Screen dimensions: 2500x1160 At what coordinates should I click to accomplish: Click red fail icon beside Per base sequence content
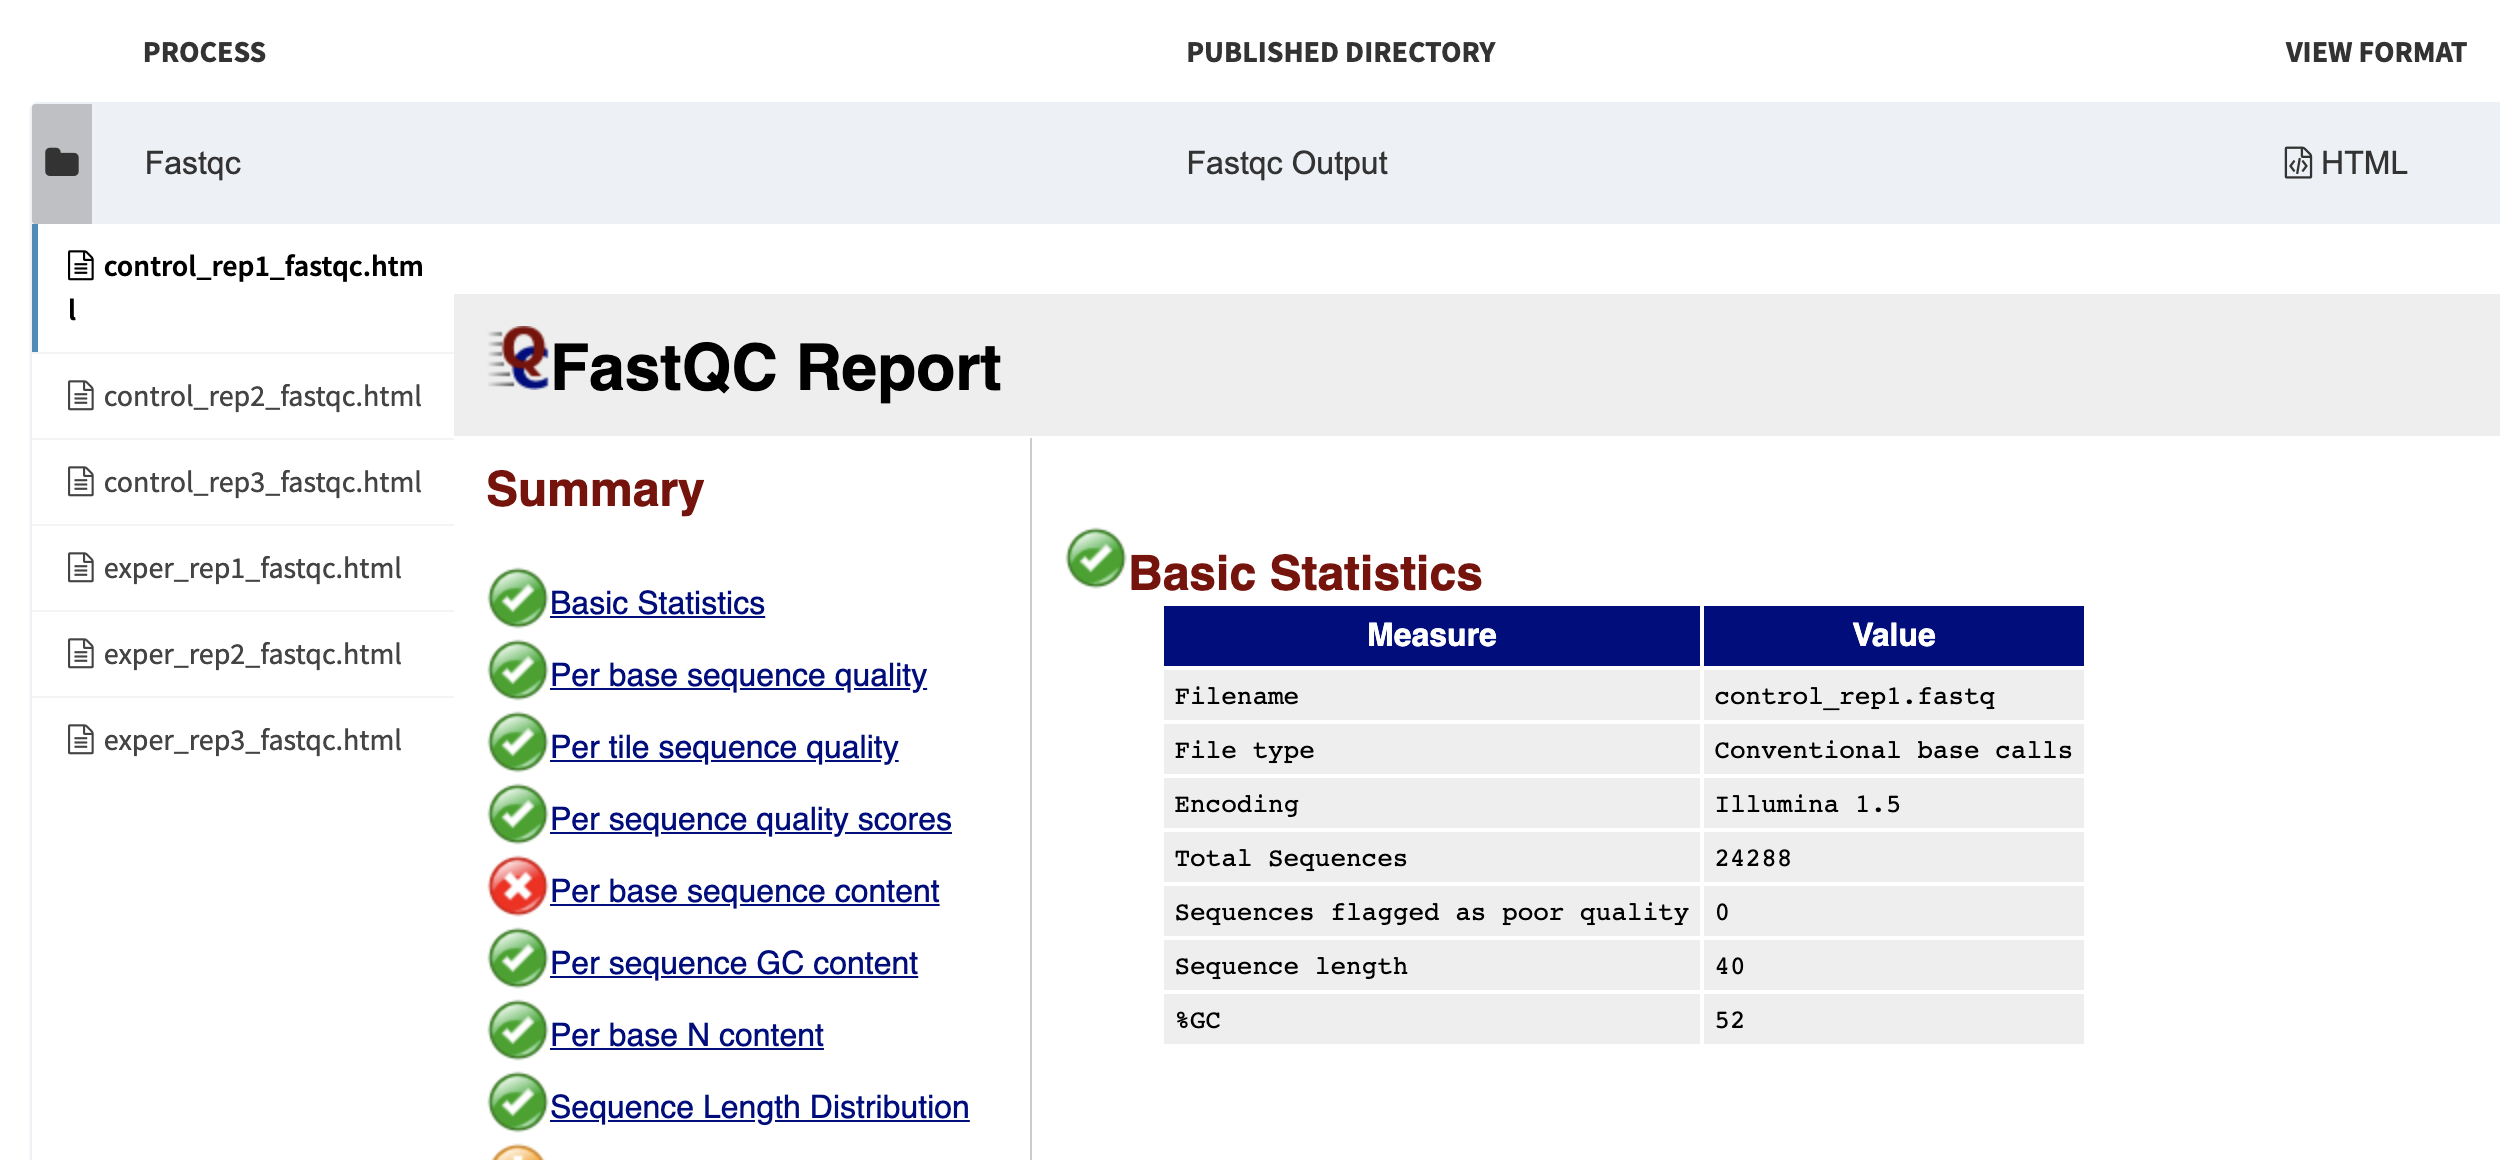coord(517,886)
